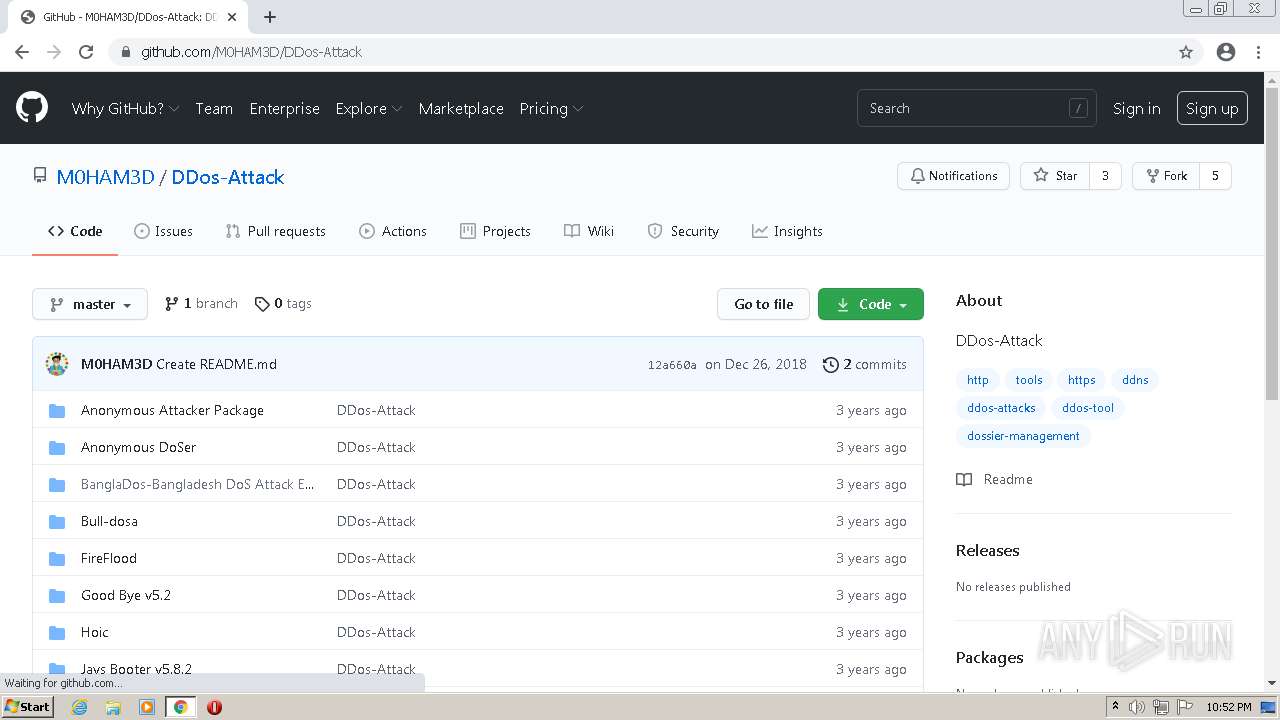
Task: Show hidden system tray icons arrow
Action: [x=1116, y=707]
